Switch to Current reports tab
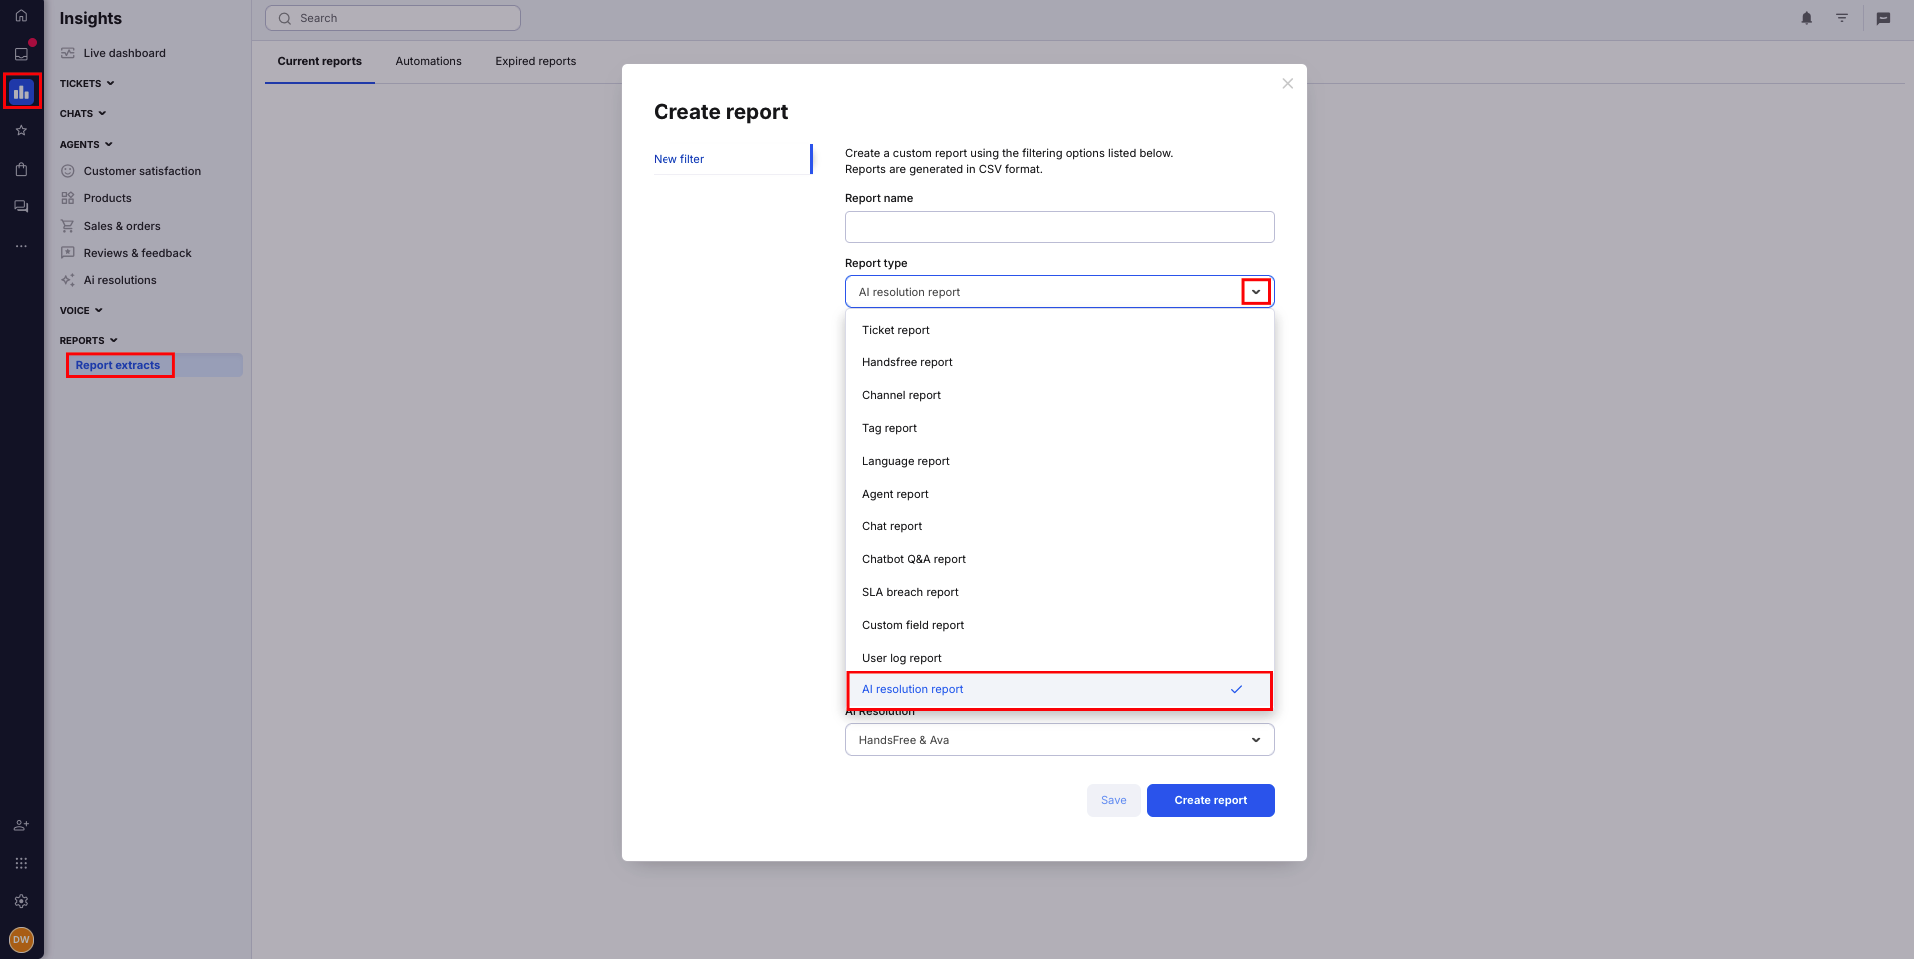 pos(320,61)
